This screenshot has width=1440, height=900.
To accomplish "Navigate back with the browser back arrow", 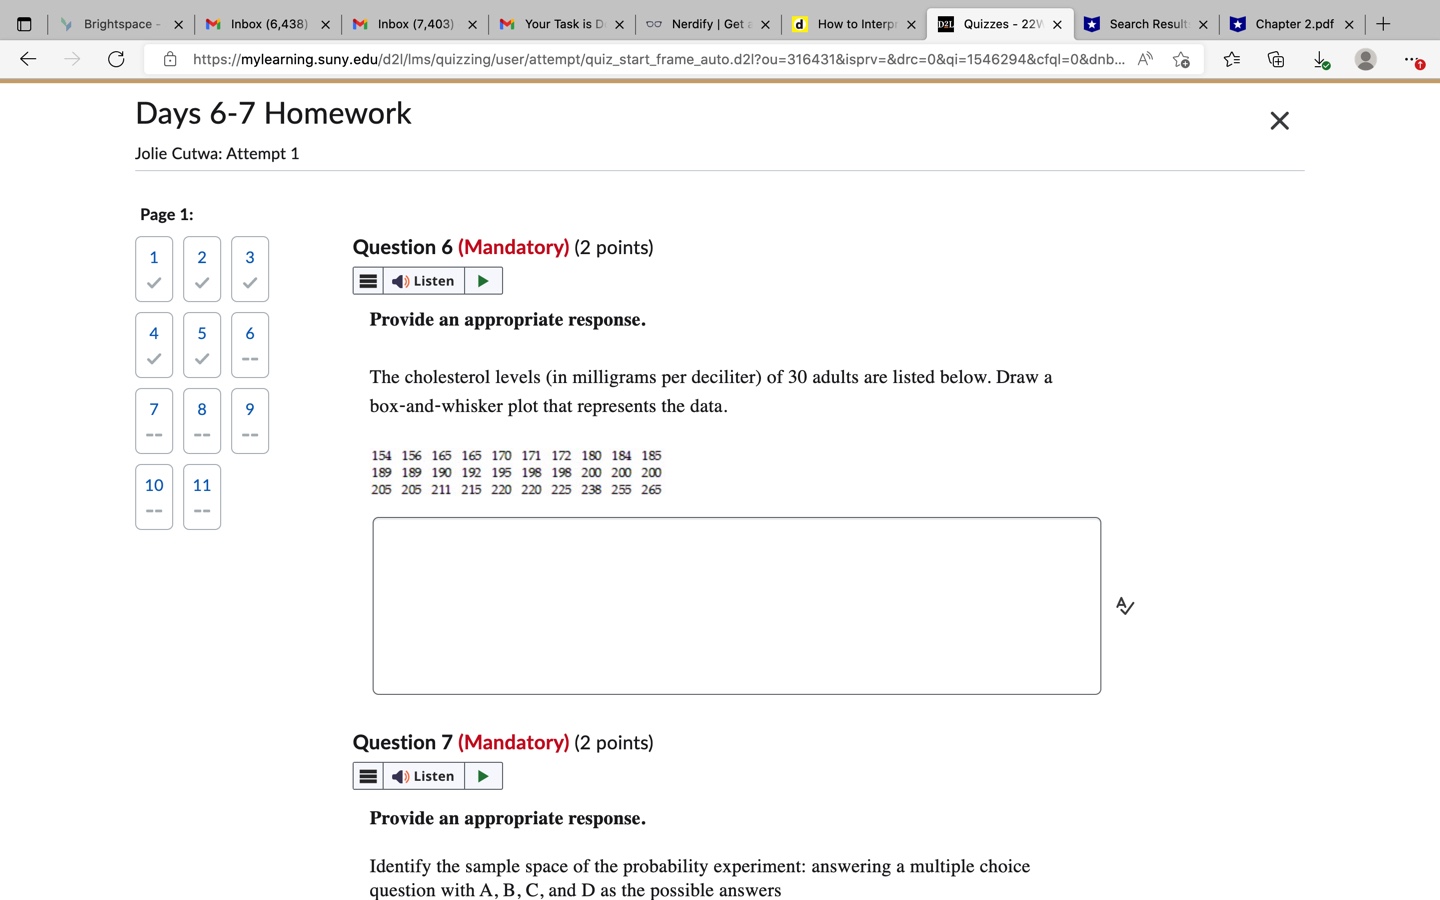I will (27, 59).
